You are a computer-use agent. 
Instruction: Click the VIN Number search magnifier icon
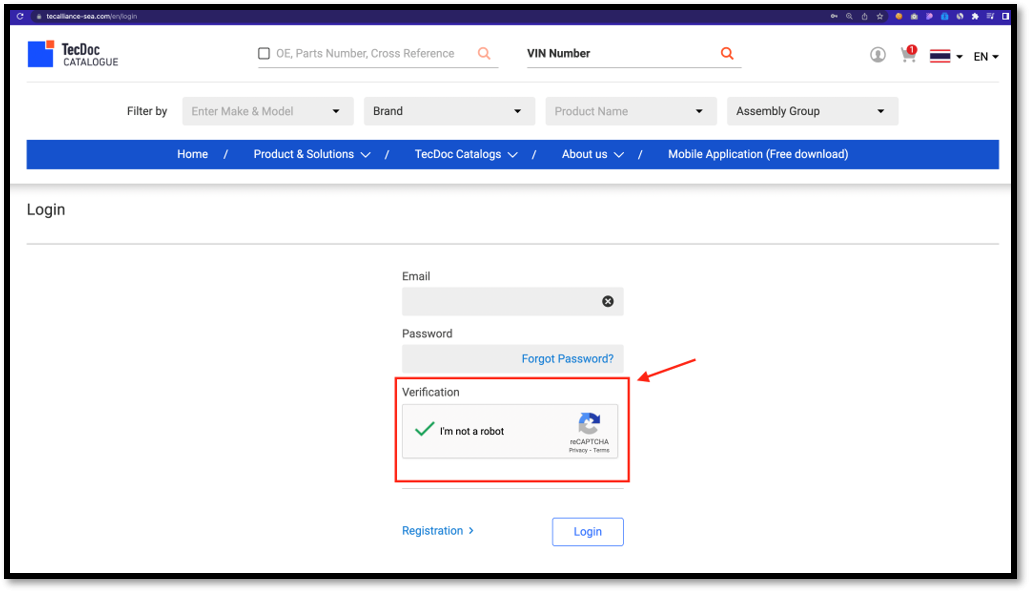coord(727,53)
